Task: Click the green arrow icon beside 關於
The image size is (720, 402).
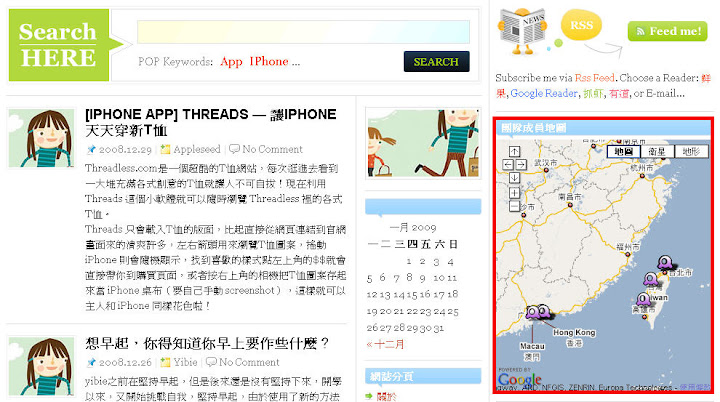Action: pyautogui.click(x=369, y=396)
